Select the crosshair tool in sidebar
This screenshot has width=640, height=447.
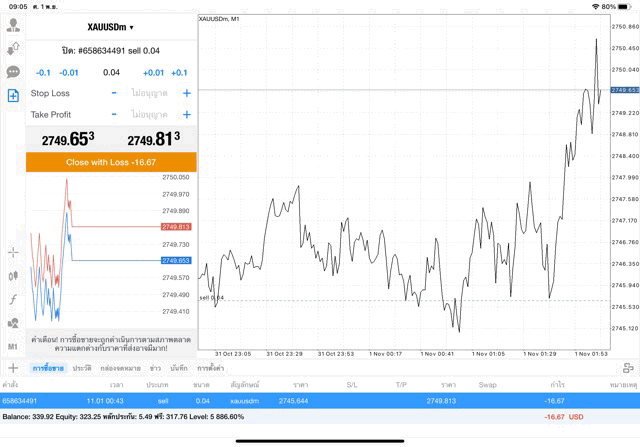coord(13,252)
